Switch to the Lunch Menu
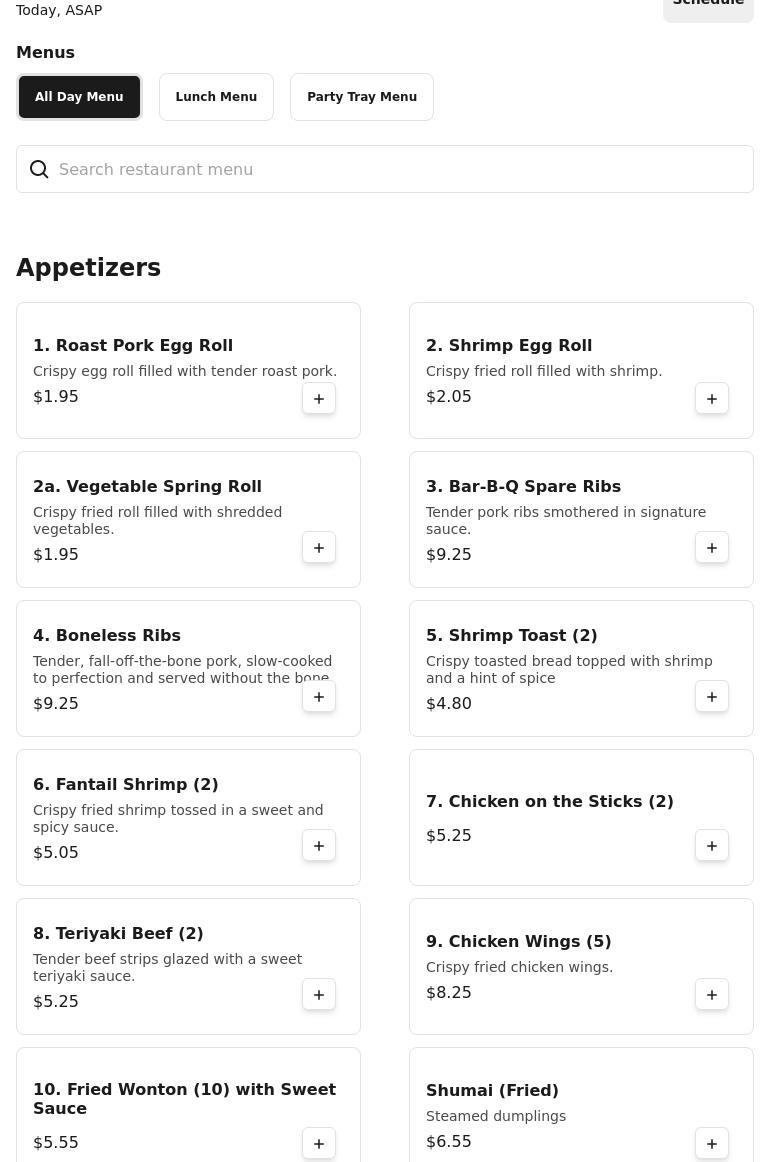This screenshot has width=770, height=1162. tap(216, 97)
